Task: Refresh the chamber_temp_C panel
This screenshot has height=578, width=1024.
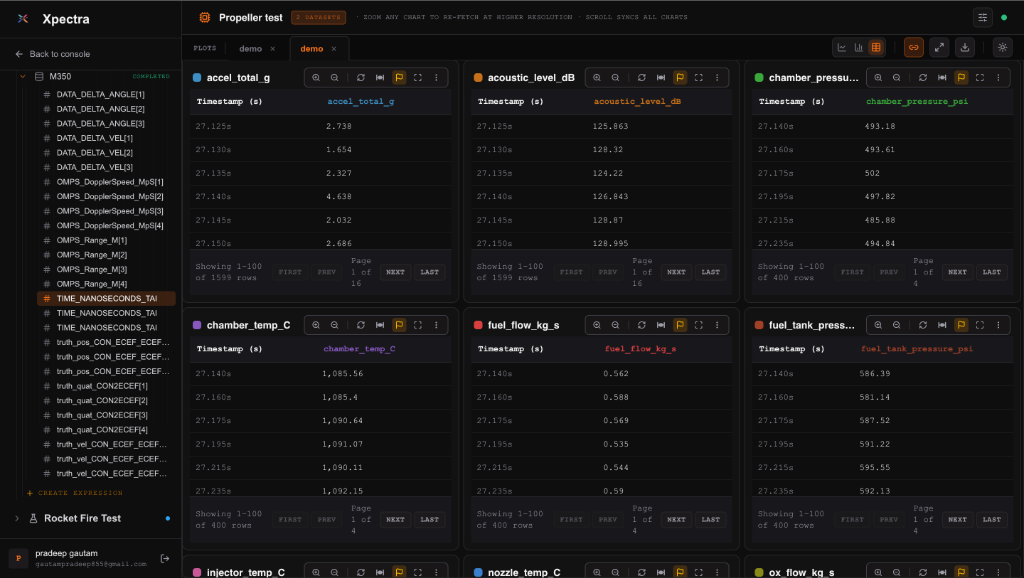Action: 360,325
